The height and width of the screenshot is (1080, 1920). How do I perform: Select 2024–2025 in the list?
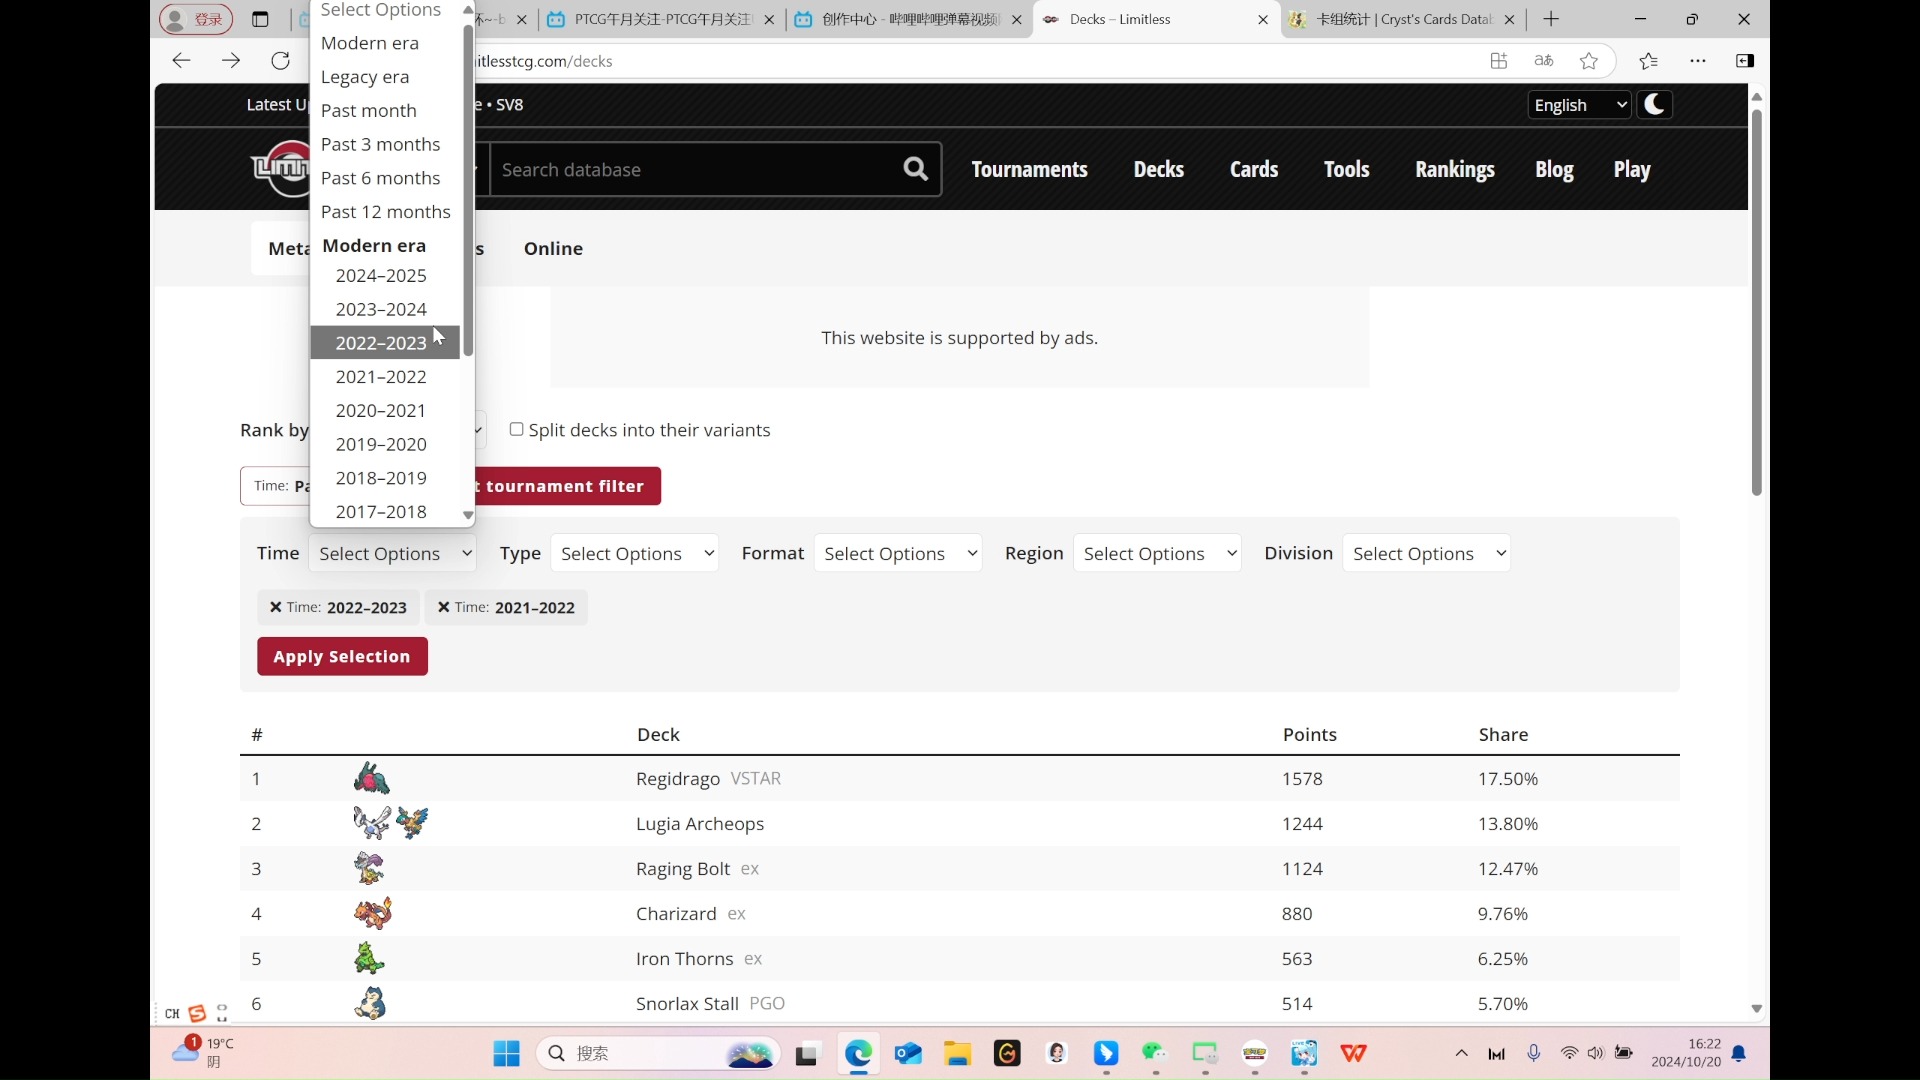[x=385, y=275]
